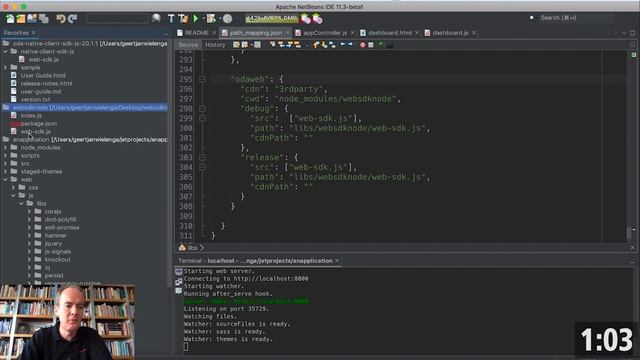Click the Open Project toolbar icon
This screenshot has height=360, width=640.
tap(32, 18)
